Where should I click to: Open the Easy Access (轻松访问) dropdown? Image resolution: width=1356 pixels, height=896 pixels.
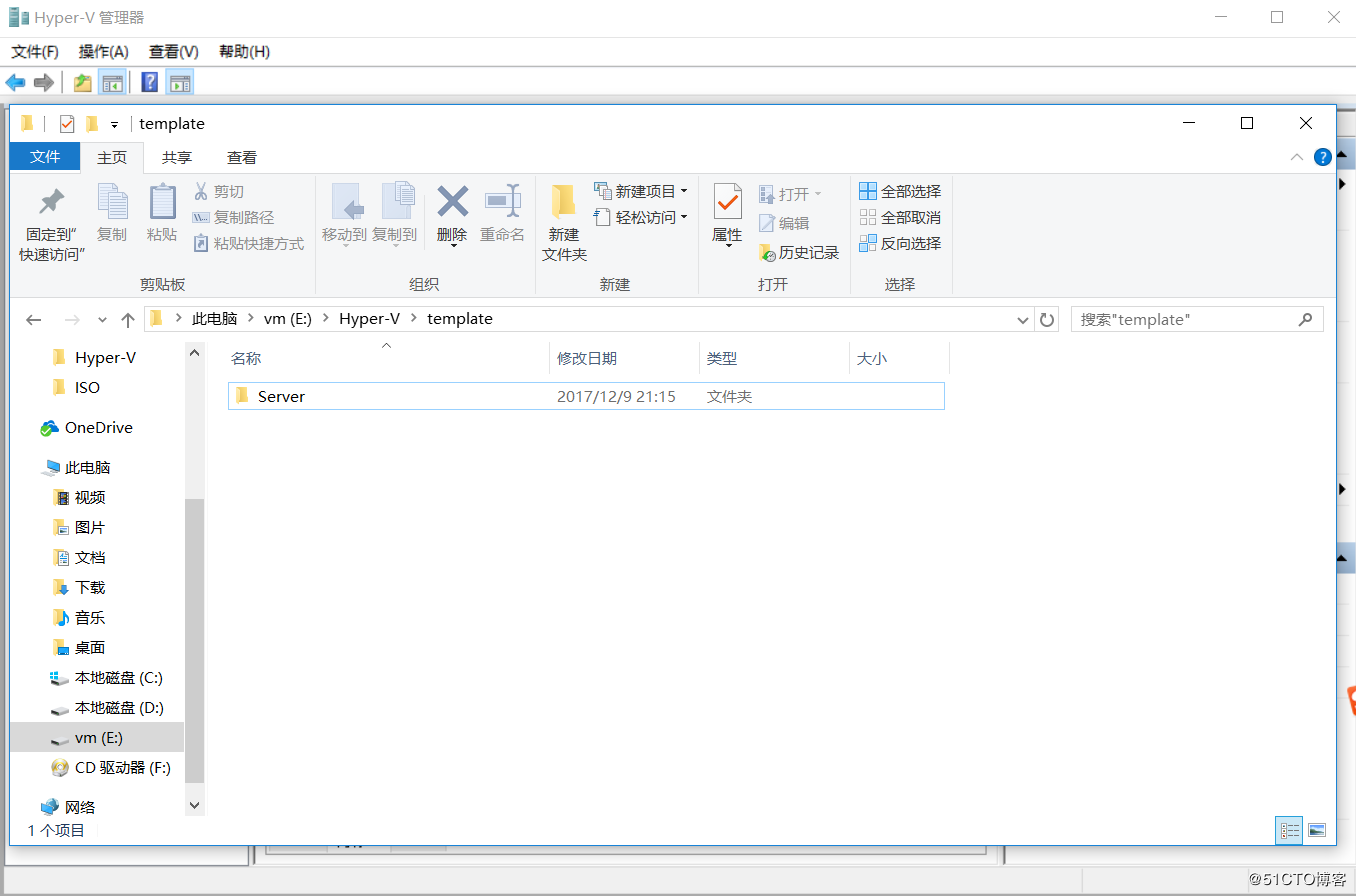[x=641, y=216]
